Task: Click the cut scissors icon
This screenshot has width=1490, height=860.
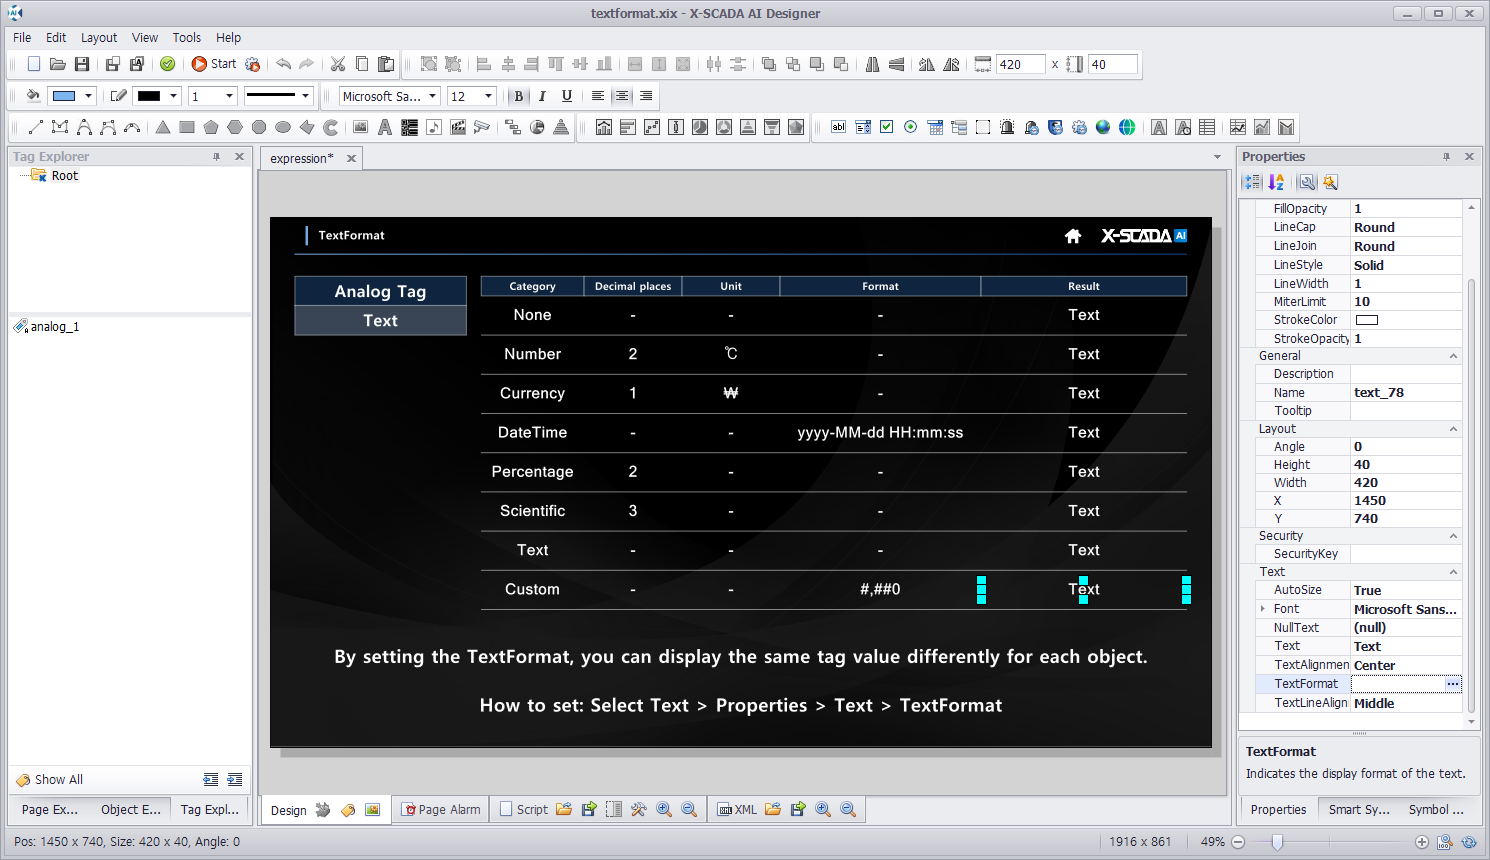Action: click(x=338, y=64)
